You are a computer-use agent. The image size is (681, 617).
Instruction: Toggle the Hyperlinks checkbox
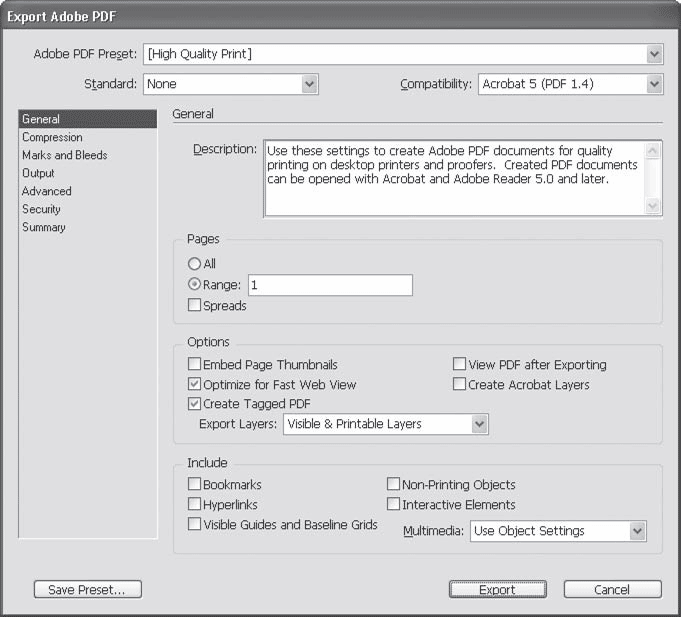pyautogui.click(x=195, y=505)
